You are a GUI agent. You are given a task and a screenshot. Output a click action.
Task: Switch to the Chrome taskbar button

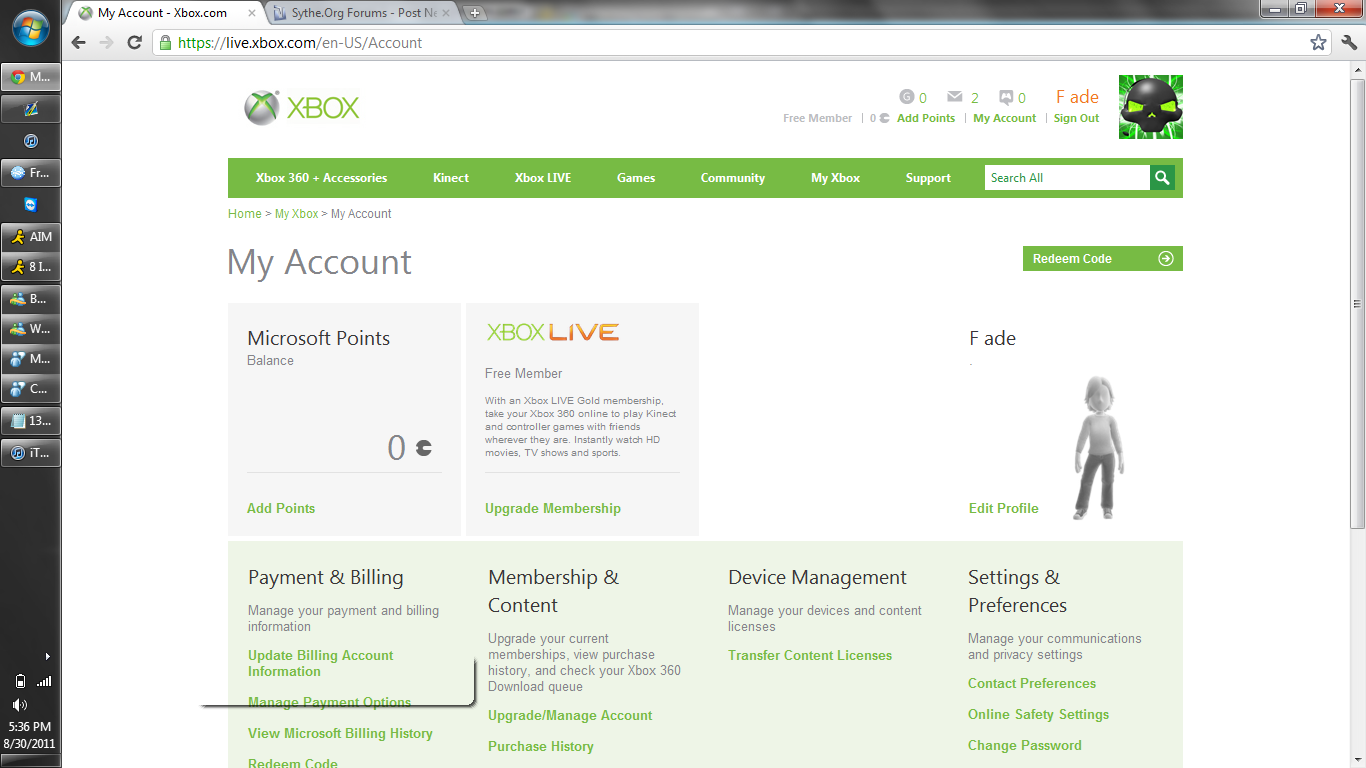(x=30, y=77)
